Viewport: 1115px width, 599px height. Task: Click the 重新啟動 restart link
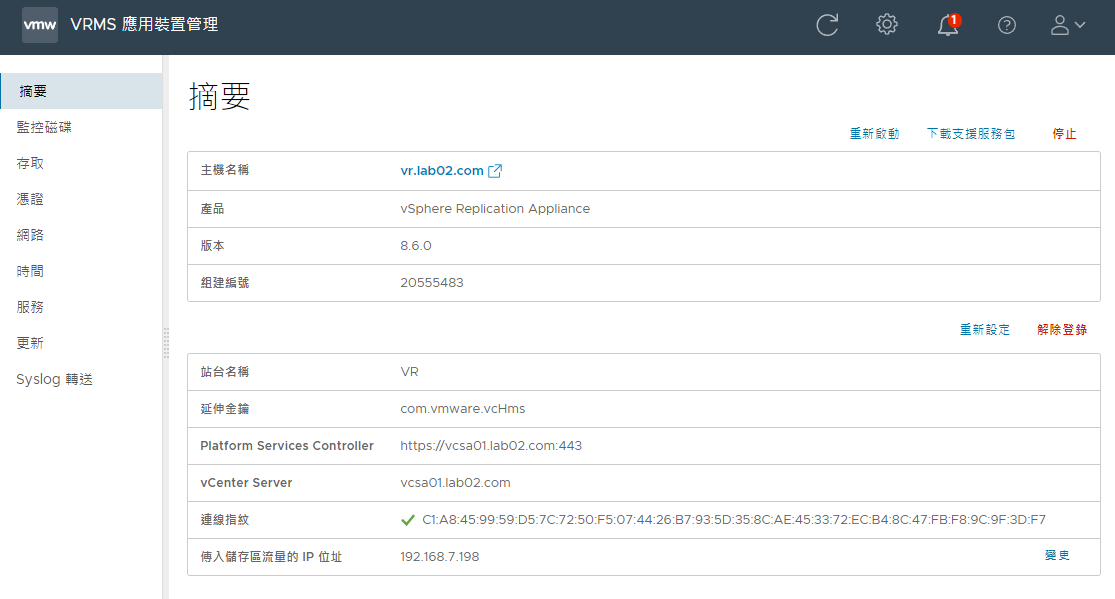point(874,134)
